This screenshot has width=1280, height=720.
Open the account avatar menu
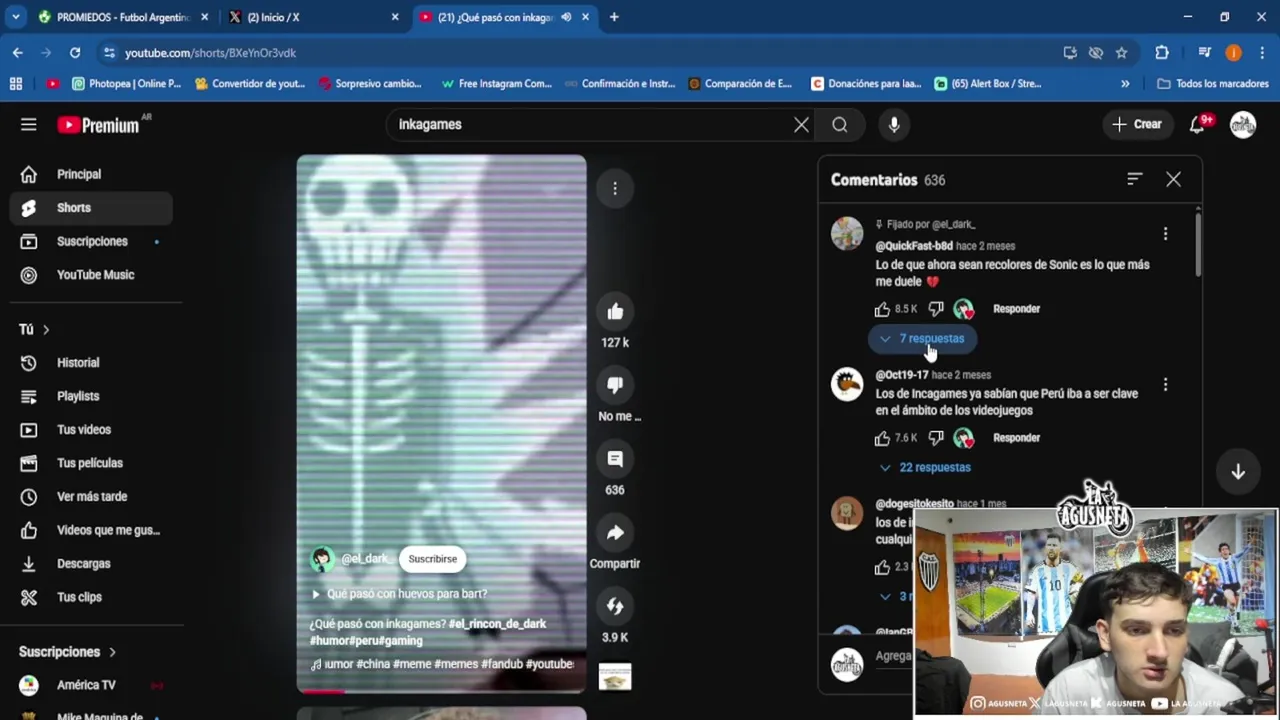pos(1243,124)
